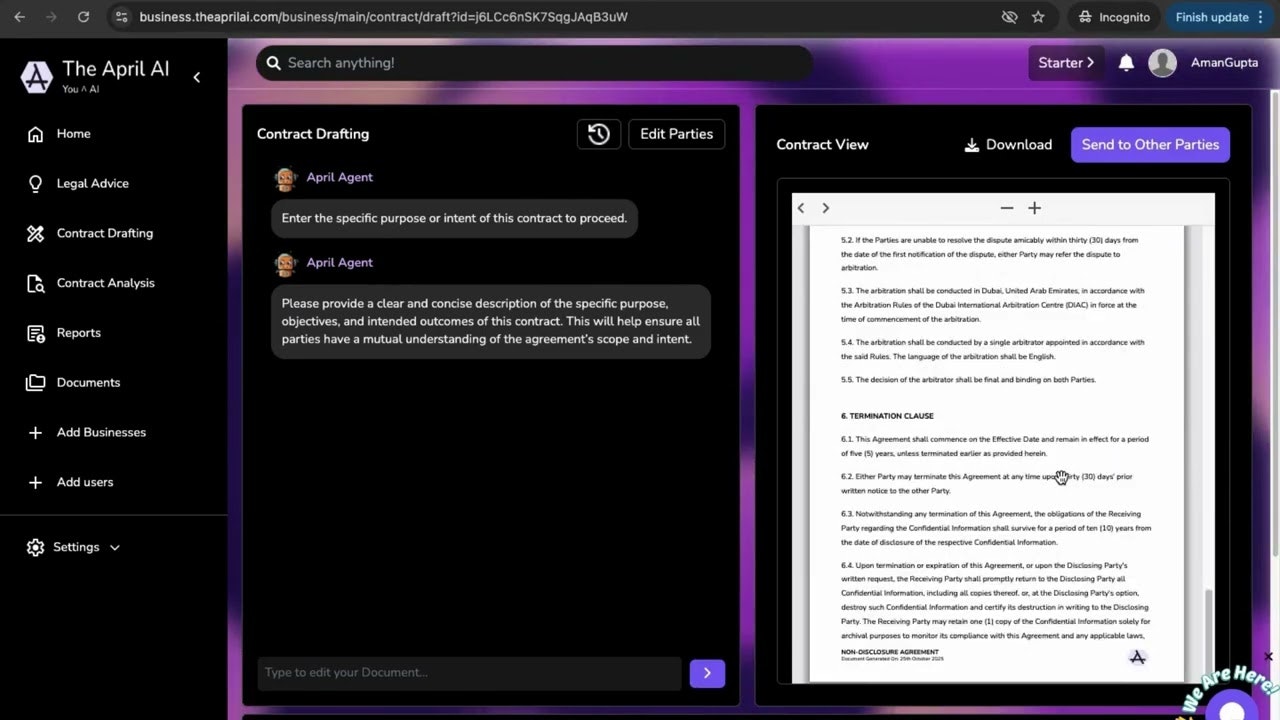1280x720 pixels.
Task: Click the second April Agent avatar
Action: click(x=285, y=264)
